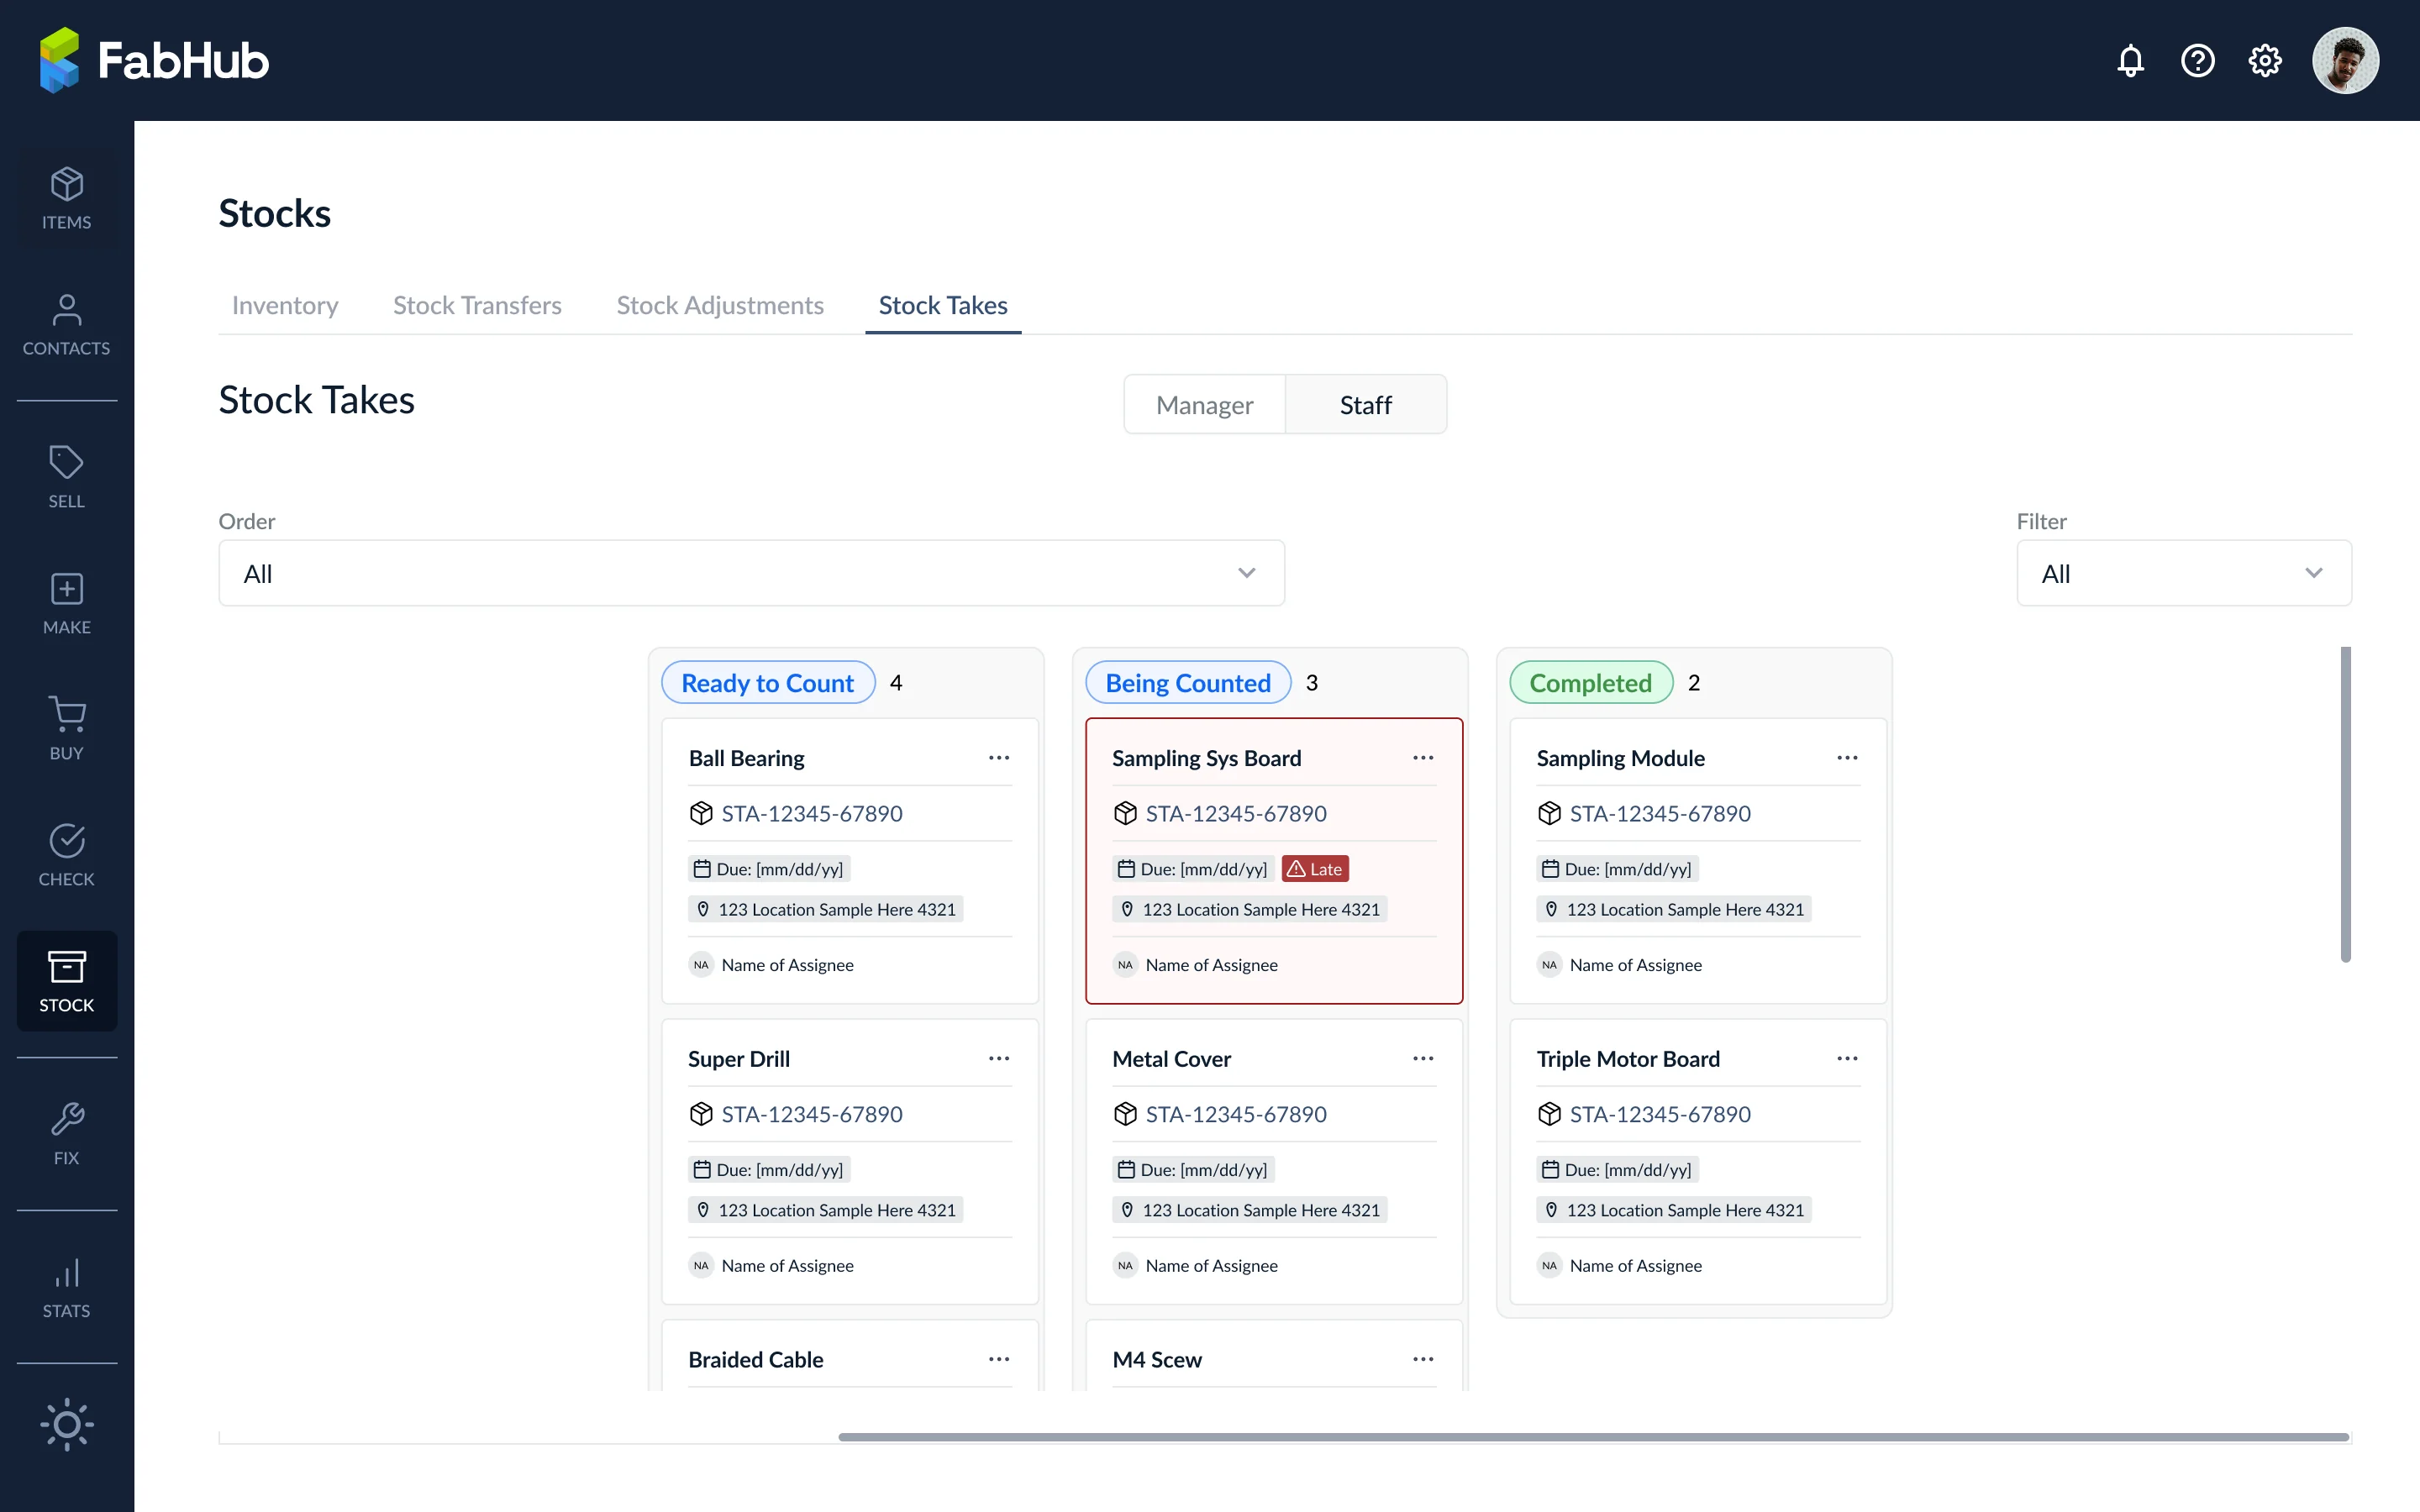Open the Triple Motor Board card title

point(1628,1058)
